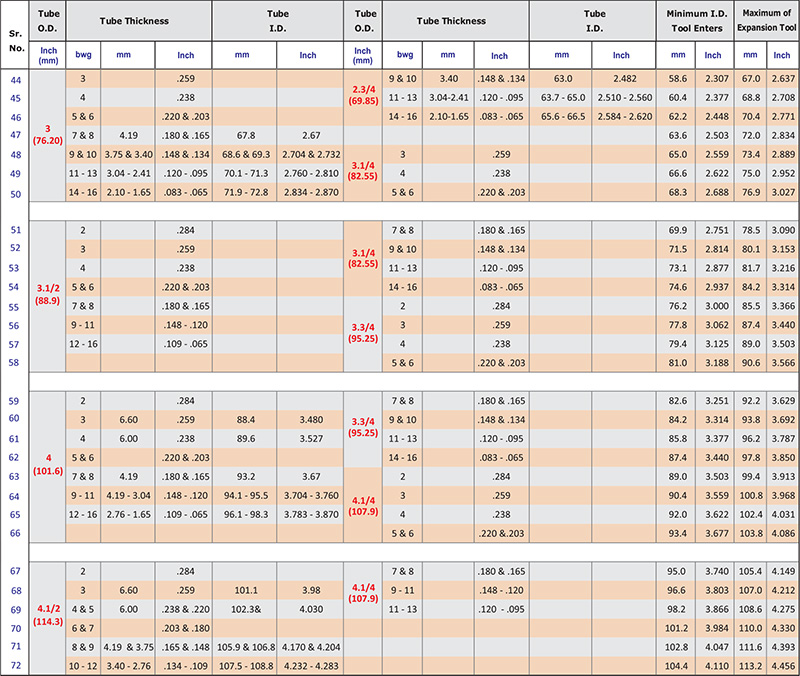Click tube I.D. value '101.1'

click(246, 590)
